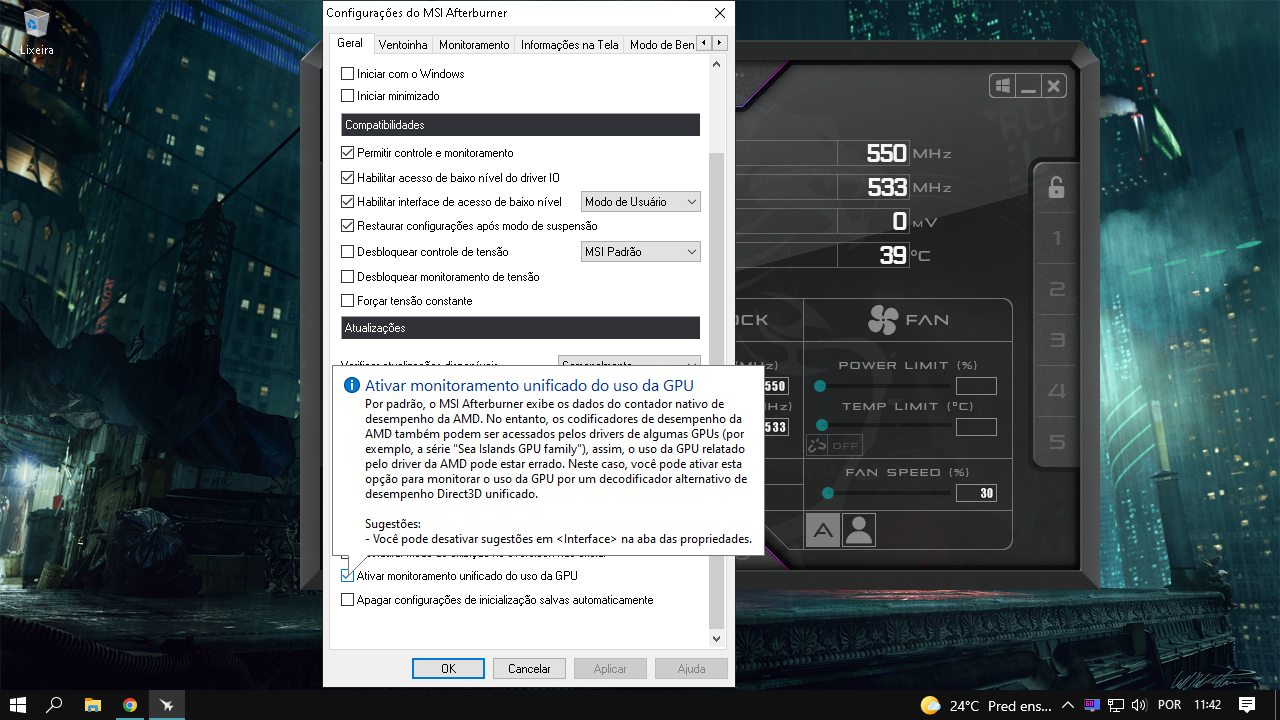The width and height of the screenshot is (1280, 720).
Task: Click MSI Afterburner taskbar icon
Action: tap(167, 705)
